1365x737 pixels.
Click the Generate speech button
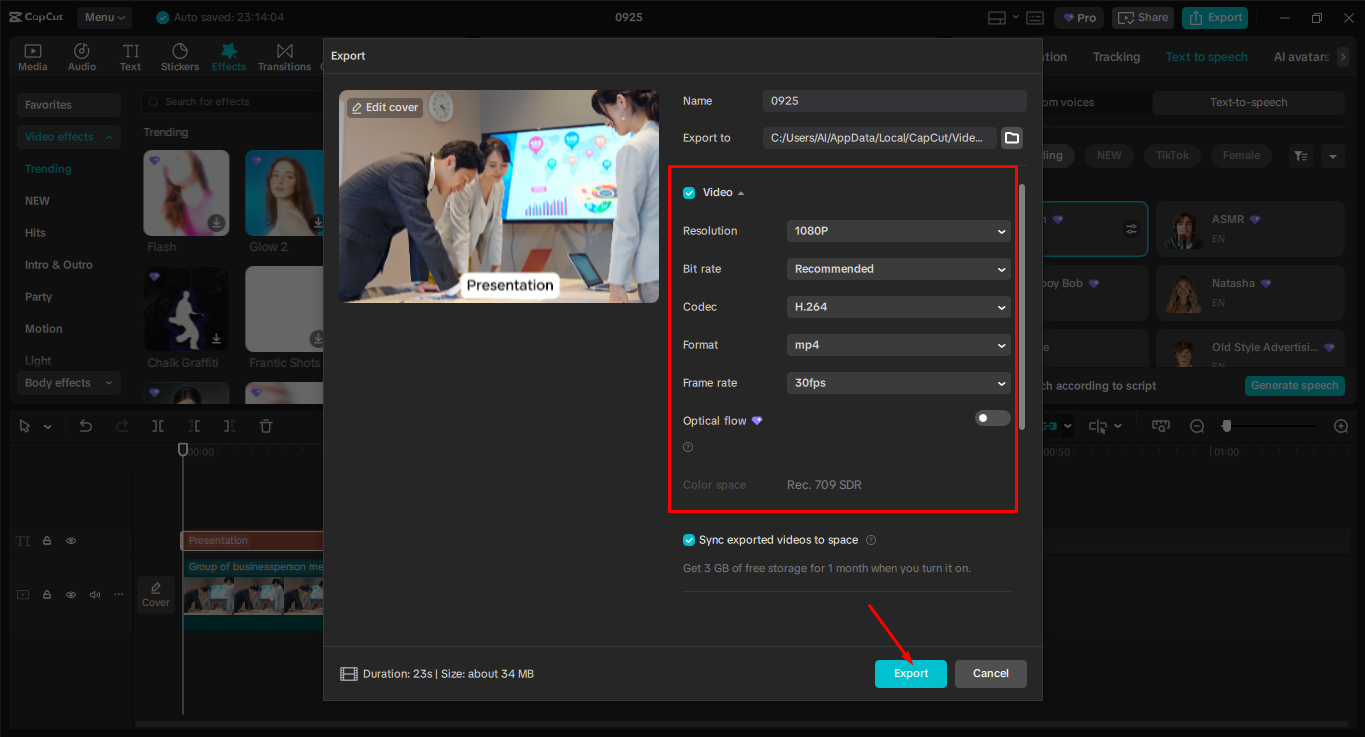1294,385
